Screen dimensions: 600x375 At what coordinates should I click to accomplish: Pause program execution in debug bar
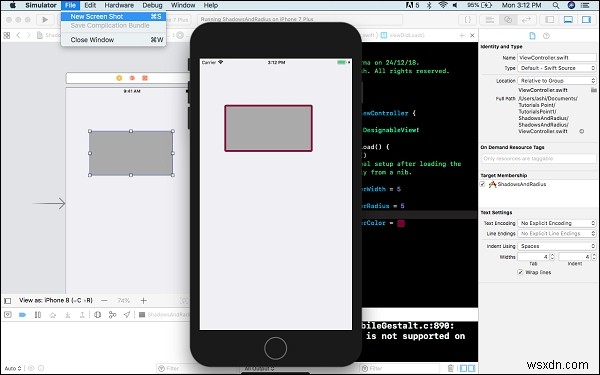click(38, 315)
